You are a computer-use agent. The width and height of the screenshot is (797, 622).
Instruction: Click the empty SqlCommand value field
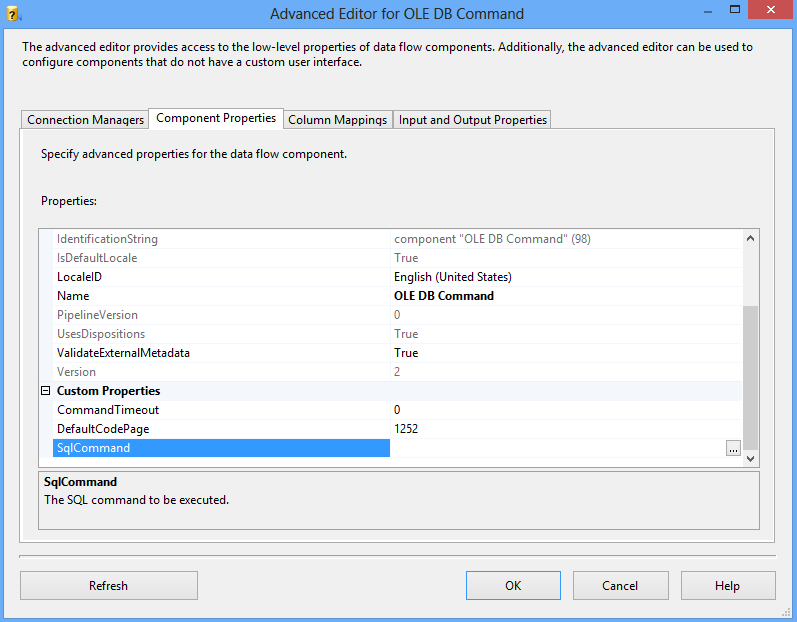558,448
